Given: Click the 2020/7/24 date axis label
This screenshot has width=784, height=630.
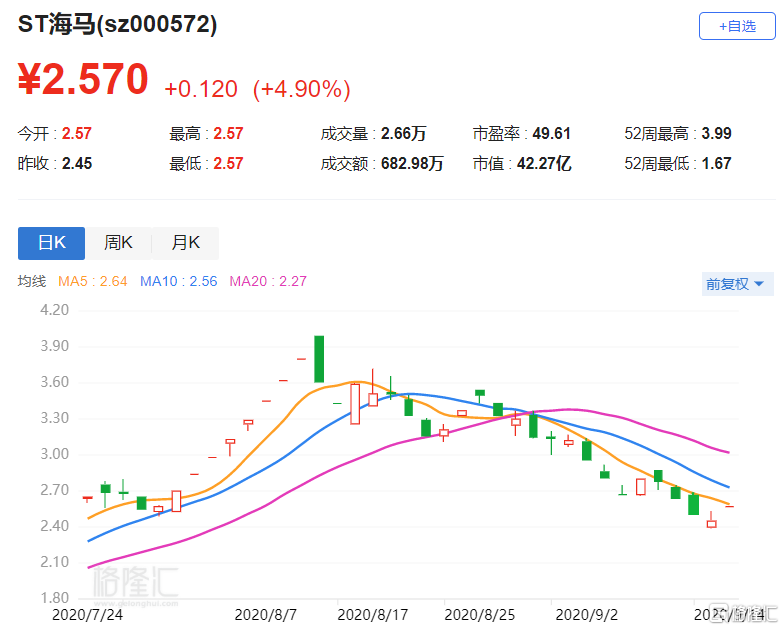Looking at the screenshot, I should [88, 614].
